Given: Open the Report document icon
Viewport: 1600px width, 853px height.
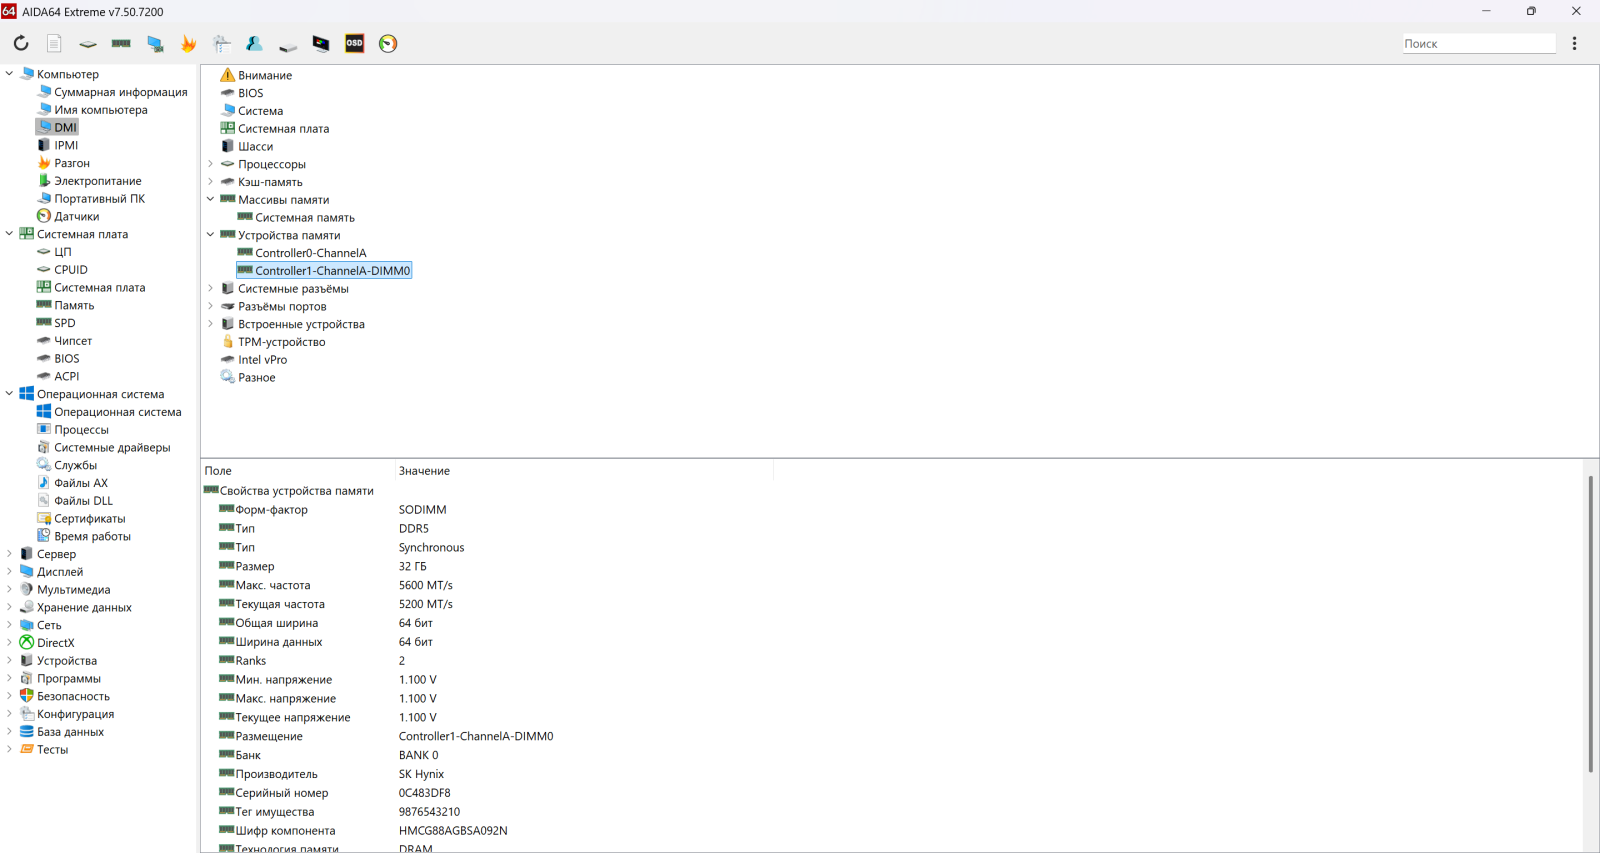Looking at the screenshot, I should pos(54,43).
